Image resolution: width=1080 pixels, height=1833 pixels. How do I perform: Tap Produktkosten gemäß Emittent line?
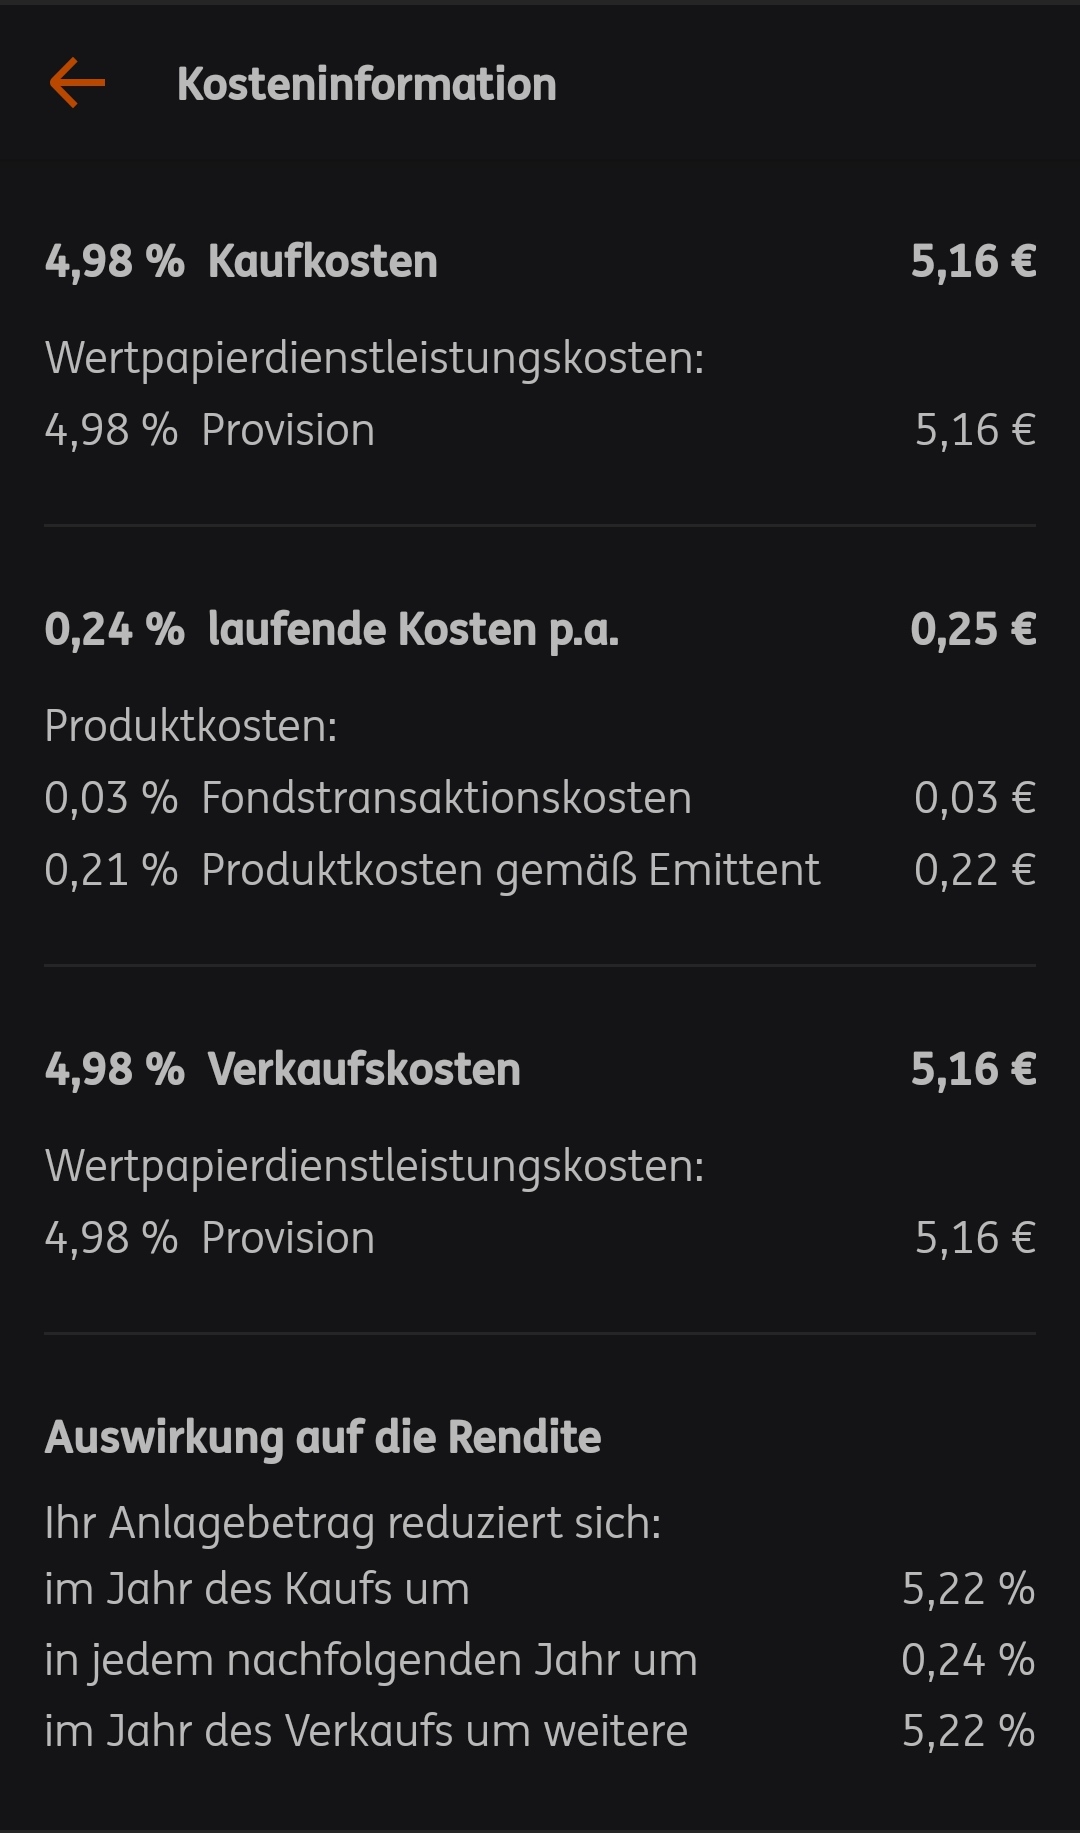point(510,870)
